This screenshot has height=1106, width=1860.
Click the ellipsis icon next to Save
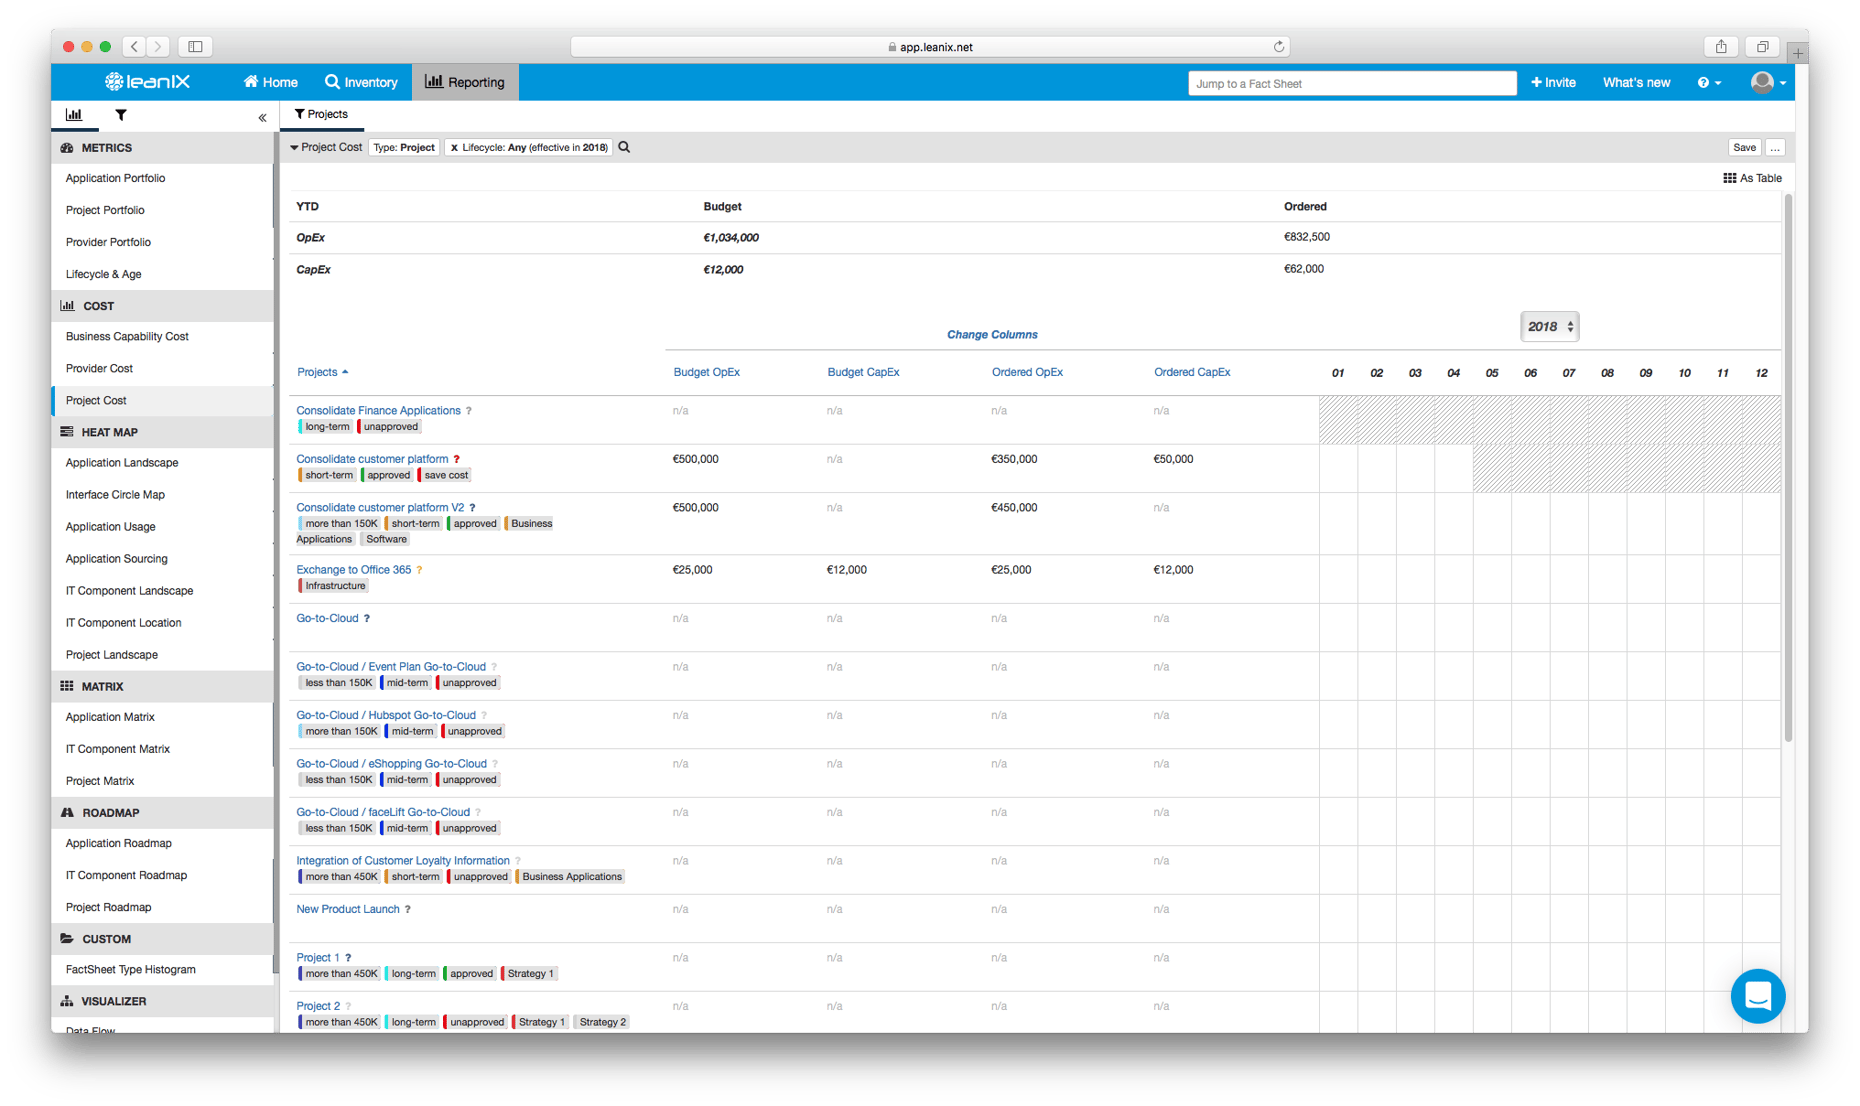[x=1775, y=147]
